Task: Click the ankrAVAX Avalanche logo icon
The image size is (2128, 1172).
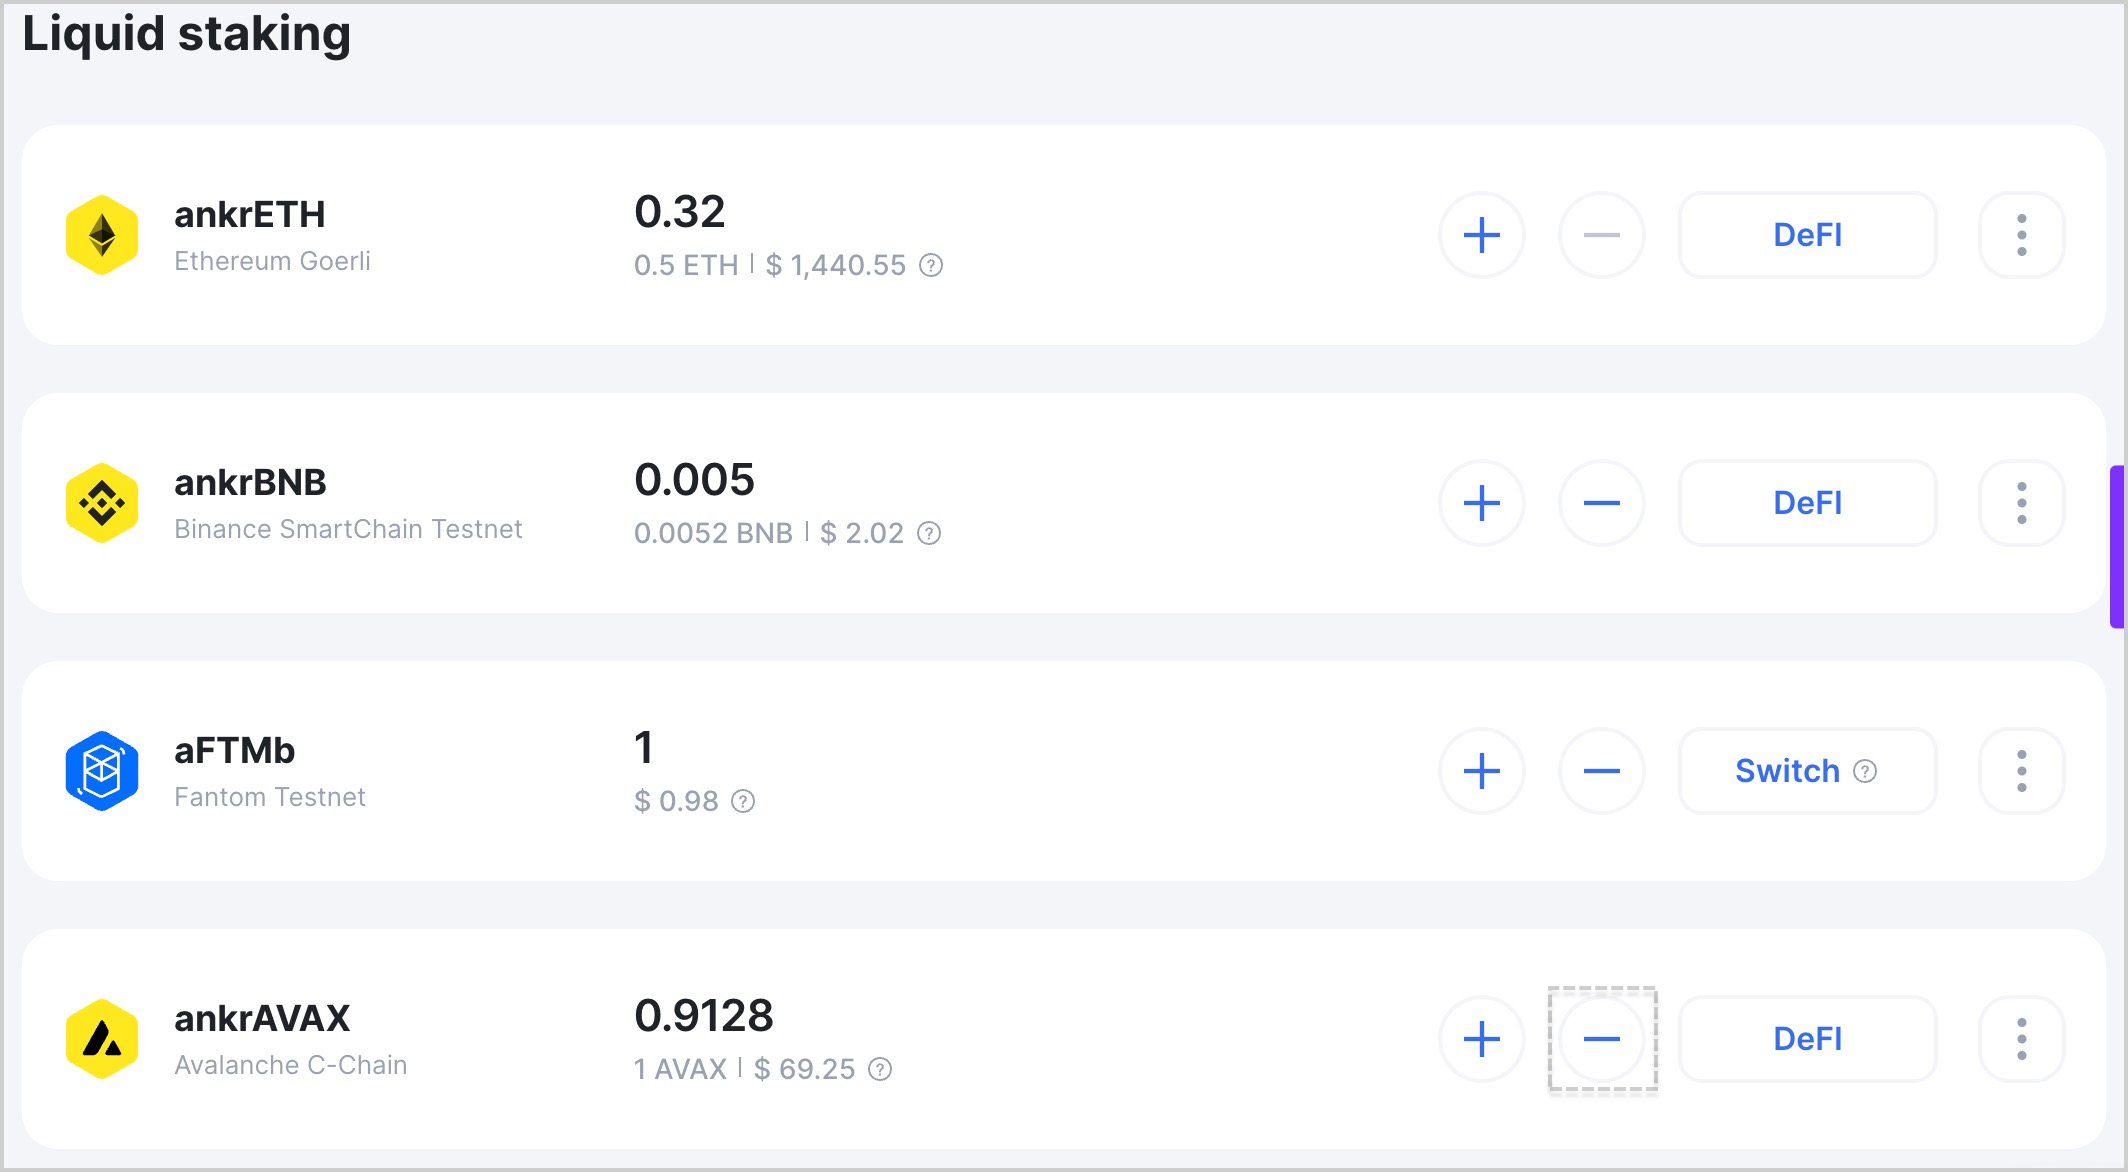Action: click(x=102, y=1038)
